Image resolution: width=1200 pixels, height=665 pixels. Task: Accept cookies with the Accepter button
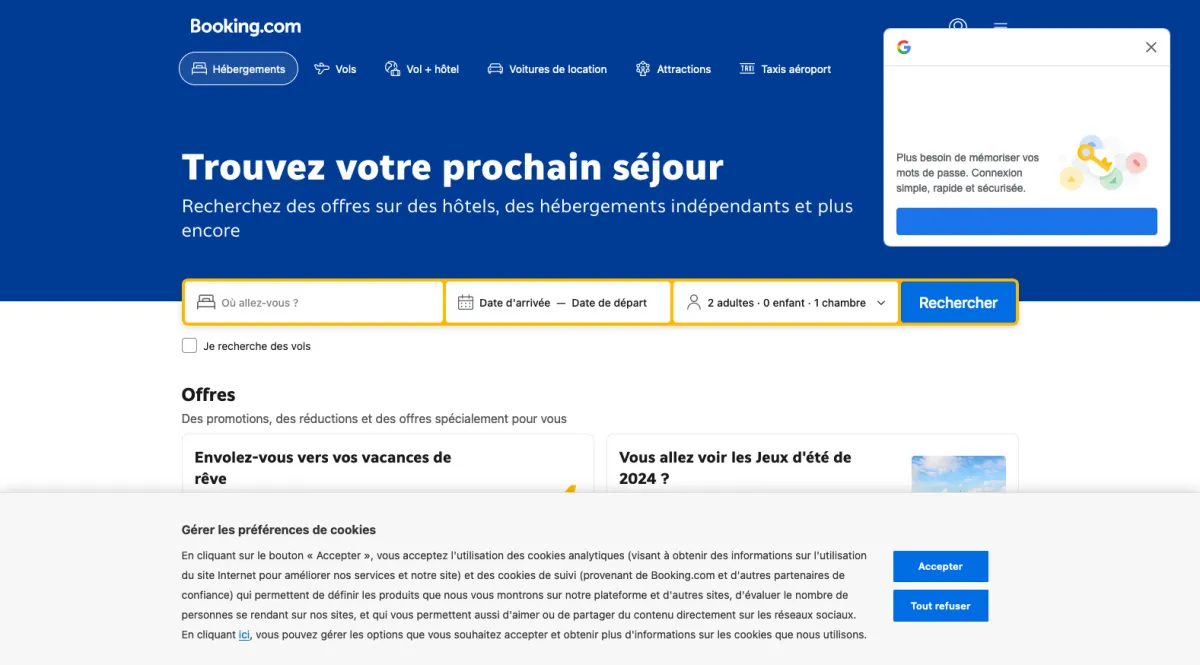coord(940,566)
